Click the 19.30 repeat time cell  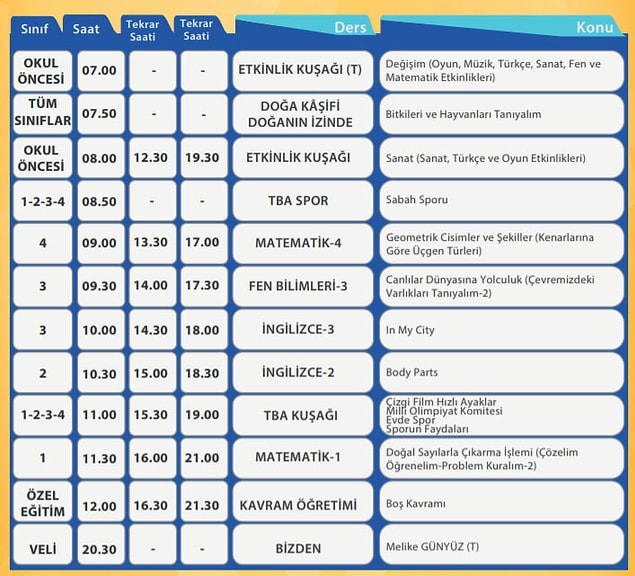click(204, 158)
